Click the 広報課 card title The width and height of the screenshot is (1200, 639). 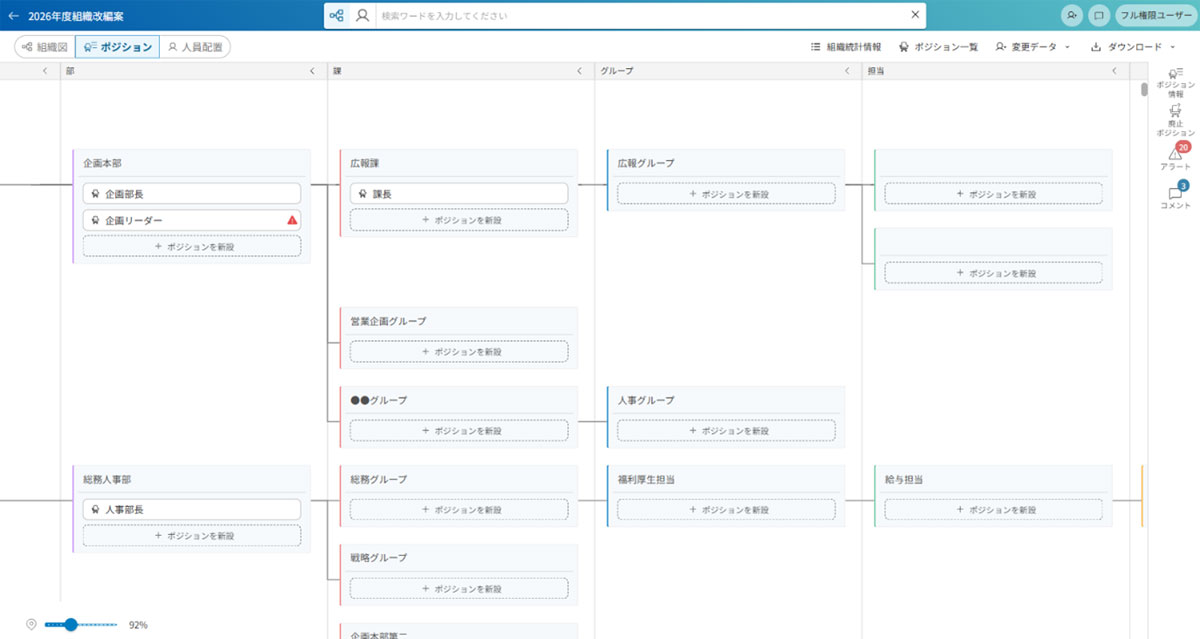(365, 163)
